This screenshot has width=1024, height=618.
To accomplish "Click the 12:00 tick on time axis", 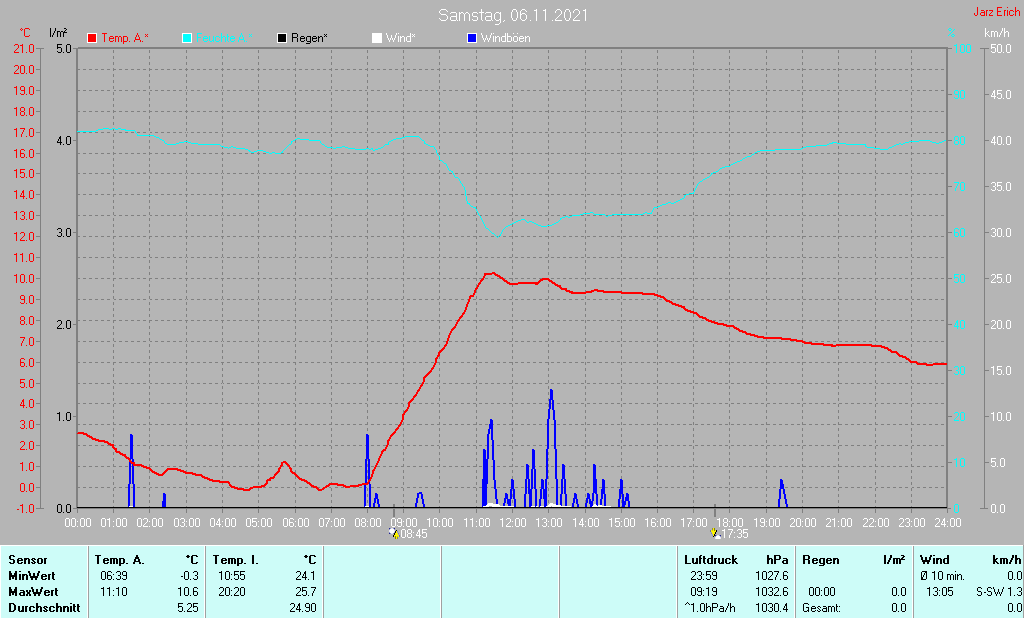I will [x=513, y=523].
